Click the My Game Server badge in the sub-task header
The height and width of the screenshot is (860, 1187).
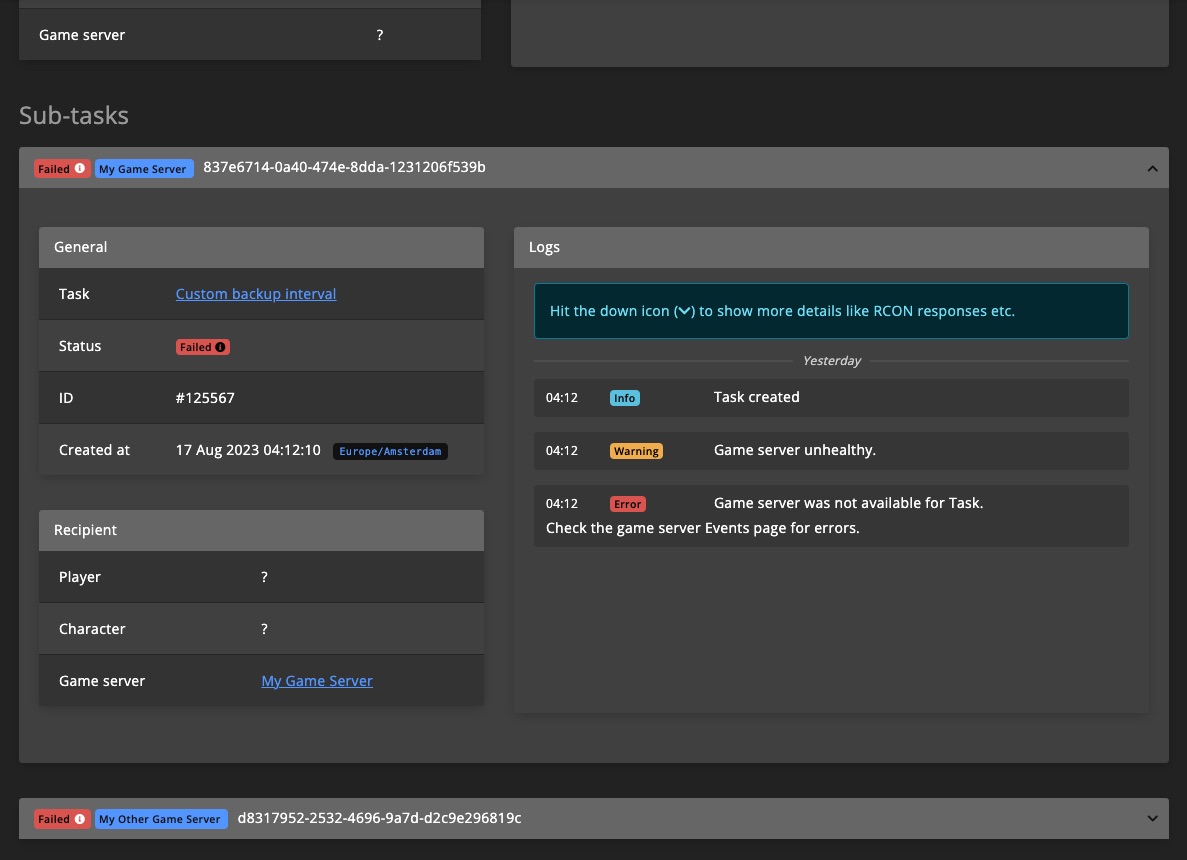[143, 168]
